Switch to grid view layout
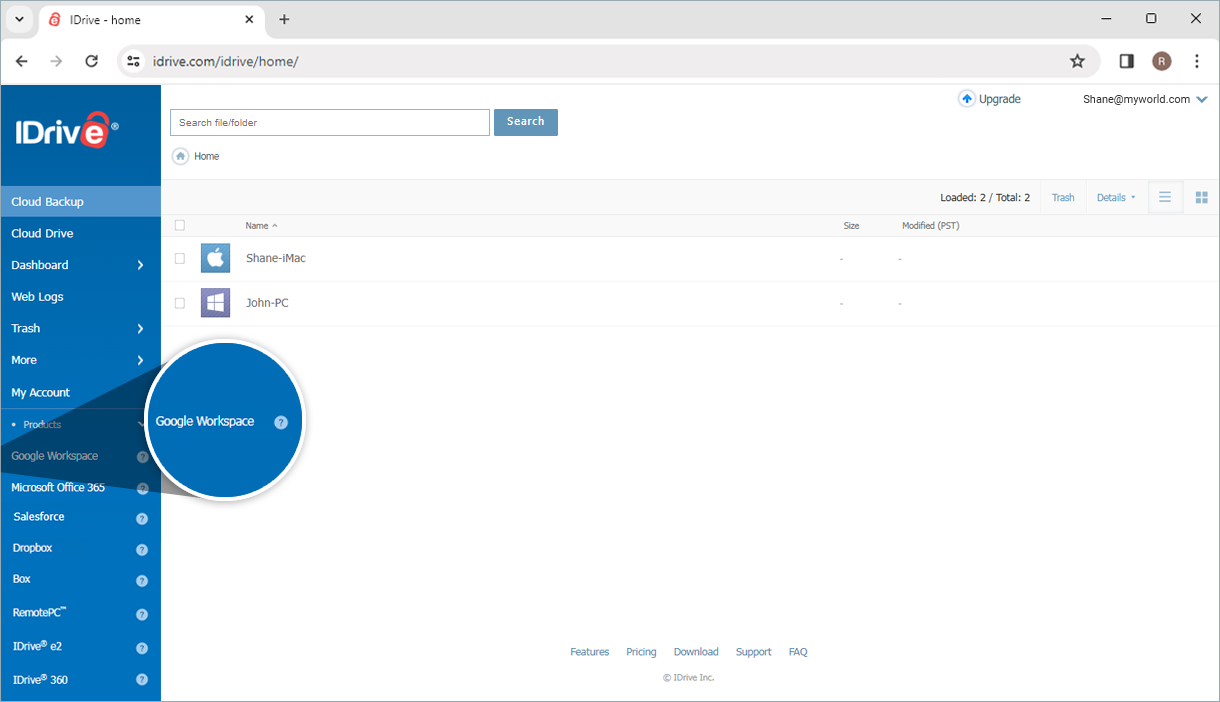 pyautogui.click(x=1202, y=198)
